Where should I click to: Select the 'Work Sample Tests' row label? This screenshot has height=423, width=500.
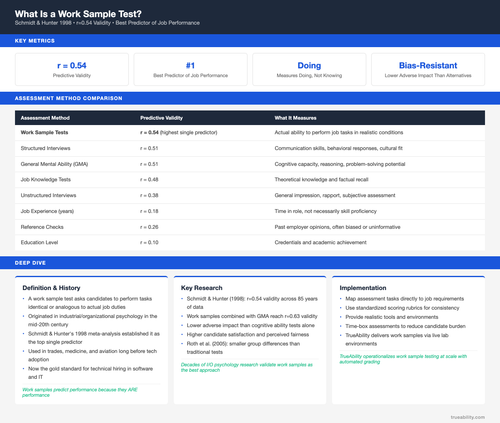[44, 132]
